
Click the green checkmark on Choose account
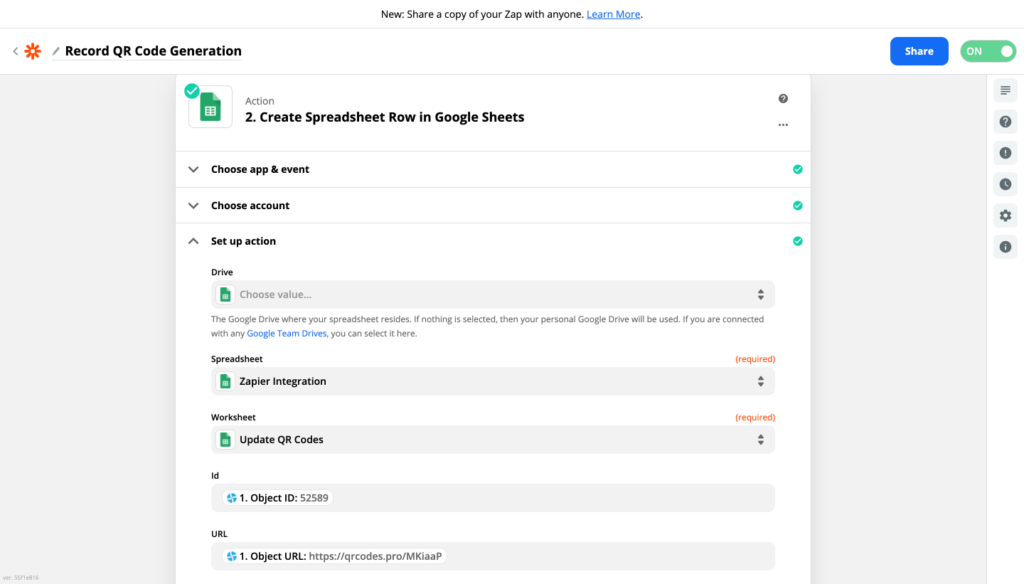point(797,205)
